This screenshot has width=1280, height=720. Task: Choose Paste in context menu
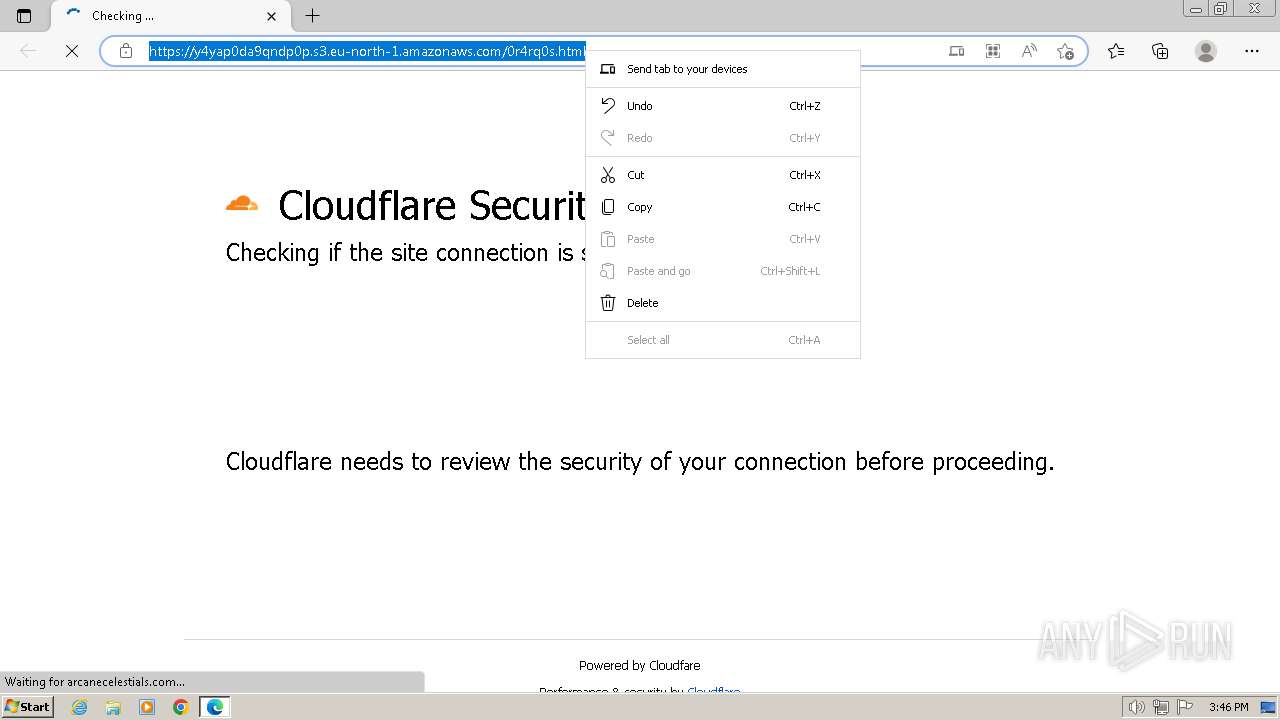(722, 239)
